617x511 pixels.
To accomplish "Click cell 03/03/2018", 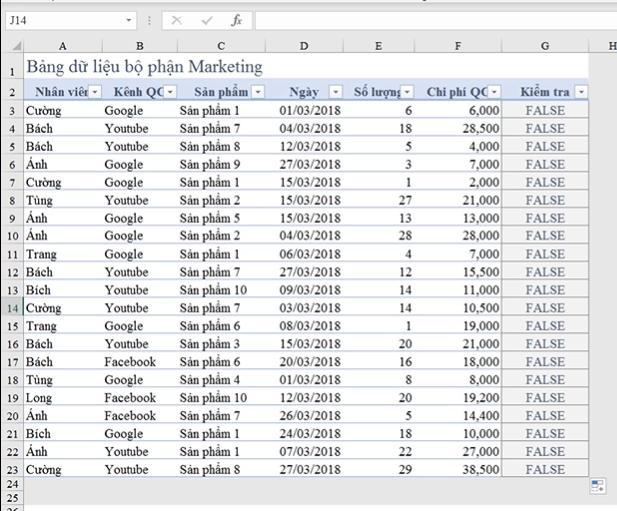I will (x=304, y=308).
